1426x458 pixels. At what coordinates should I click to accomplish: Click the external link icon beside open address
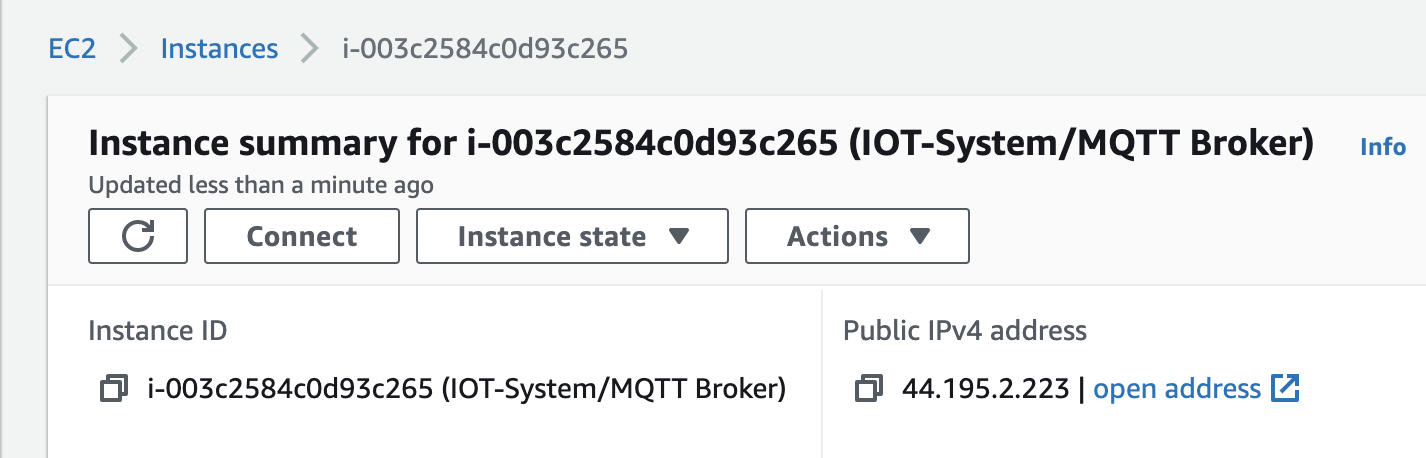click(1284, 388)
